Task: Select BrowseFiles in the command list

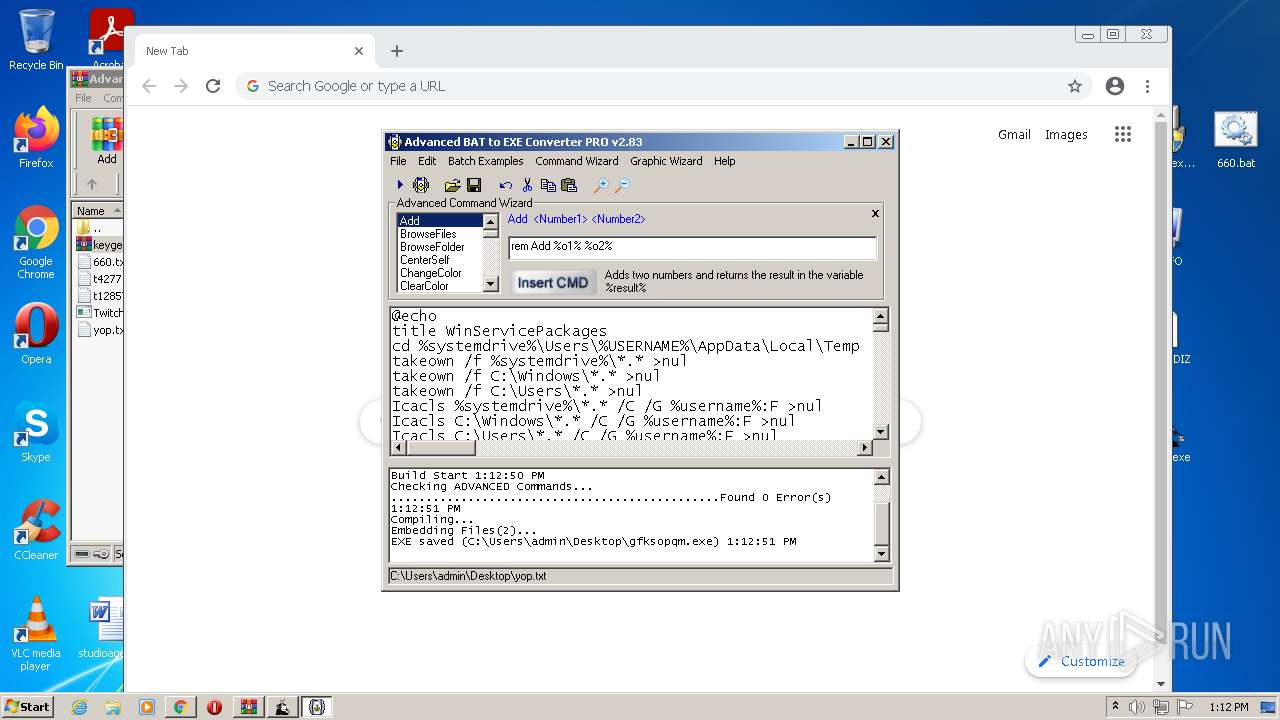Action: point(440,234)
